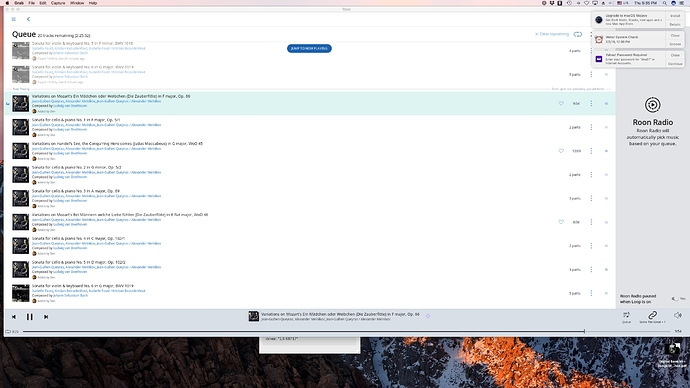Viewport: 690px width, 388px height.
Task: Grab reorder handle for Ein Mädchen variations row
Action: (606, 103)
